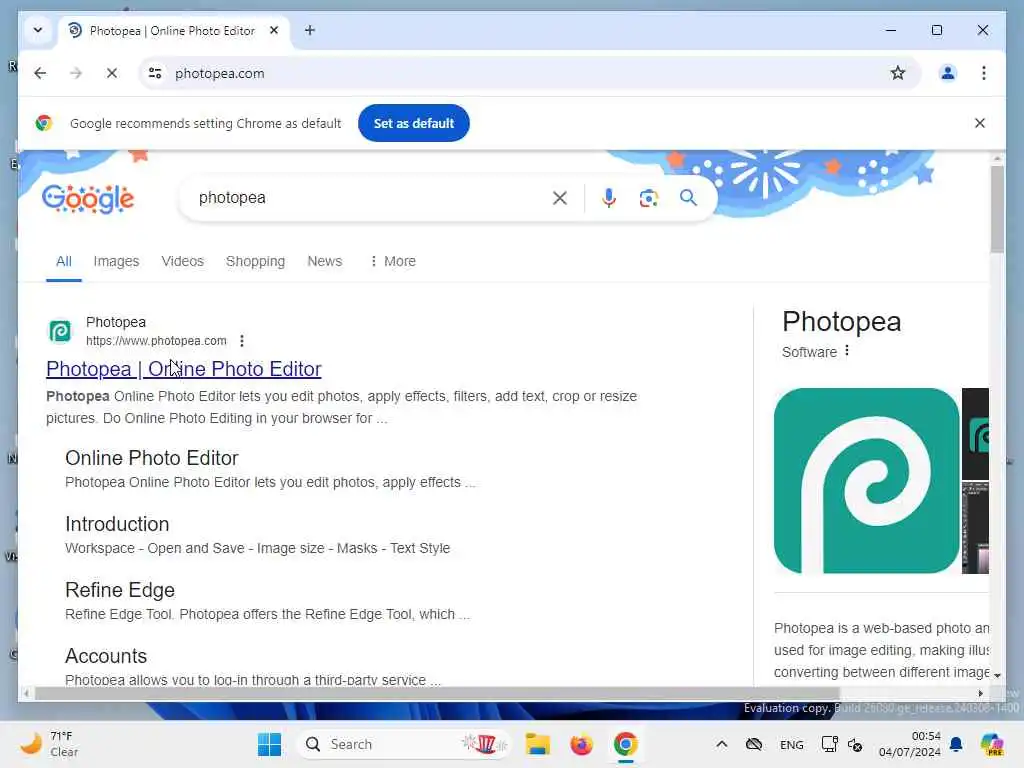
Task: Open a new tab with plus button
Action: click(310, 30)
